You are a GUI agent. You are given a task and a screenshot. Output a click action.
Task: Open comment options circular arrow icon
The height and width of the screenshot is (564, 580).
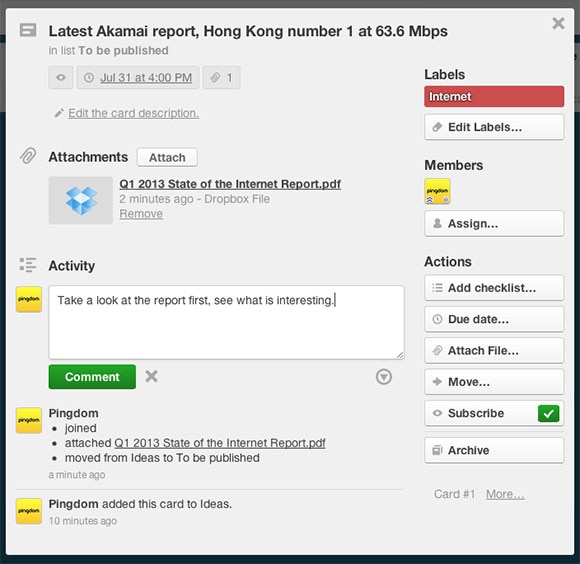coord(384,377)
